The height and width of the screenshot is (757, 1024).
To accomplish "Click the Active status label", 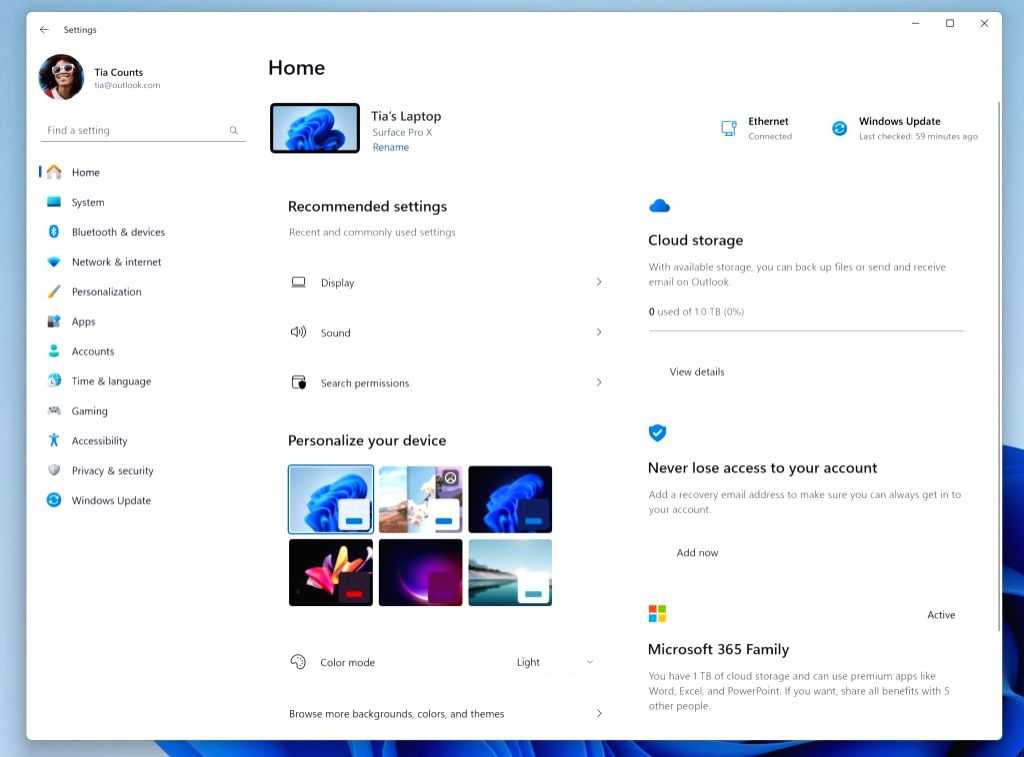I will (x=941, y=615).
